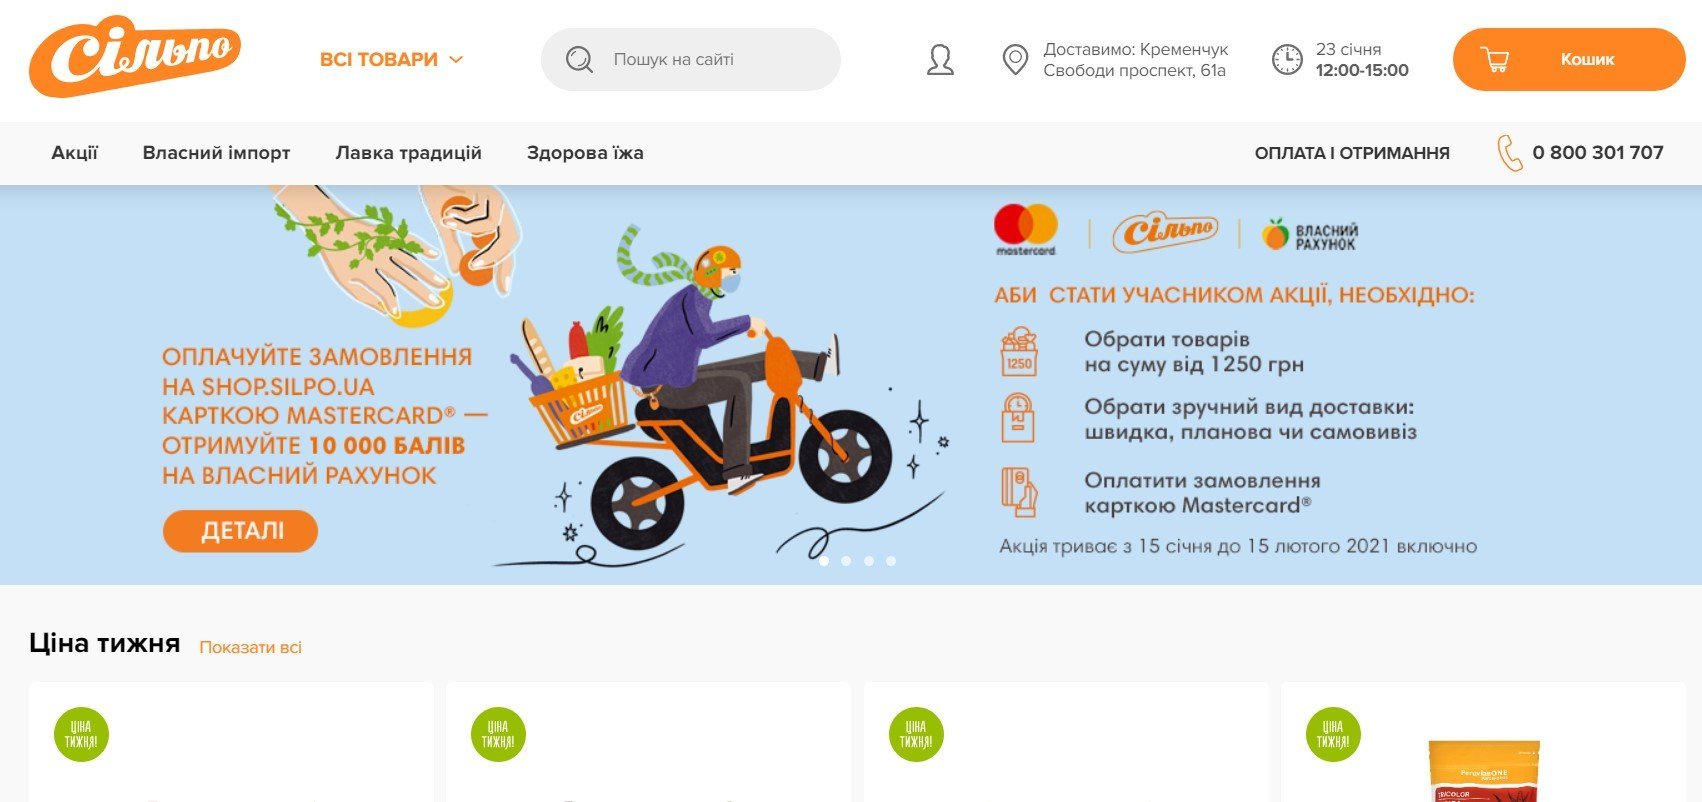The image size is (1702, 802).
Task: Expand the ВСІ ТОВАРИ dropdown
Action: 391,60
